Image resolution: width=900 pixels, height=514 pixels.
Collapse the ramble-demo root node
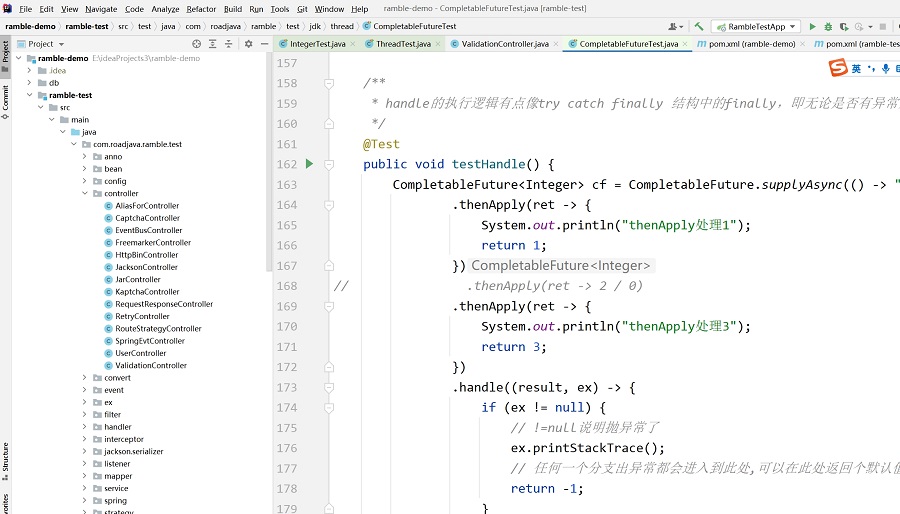[18, 58]
